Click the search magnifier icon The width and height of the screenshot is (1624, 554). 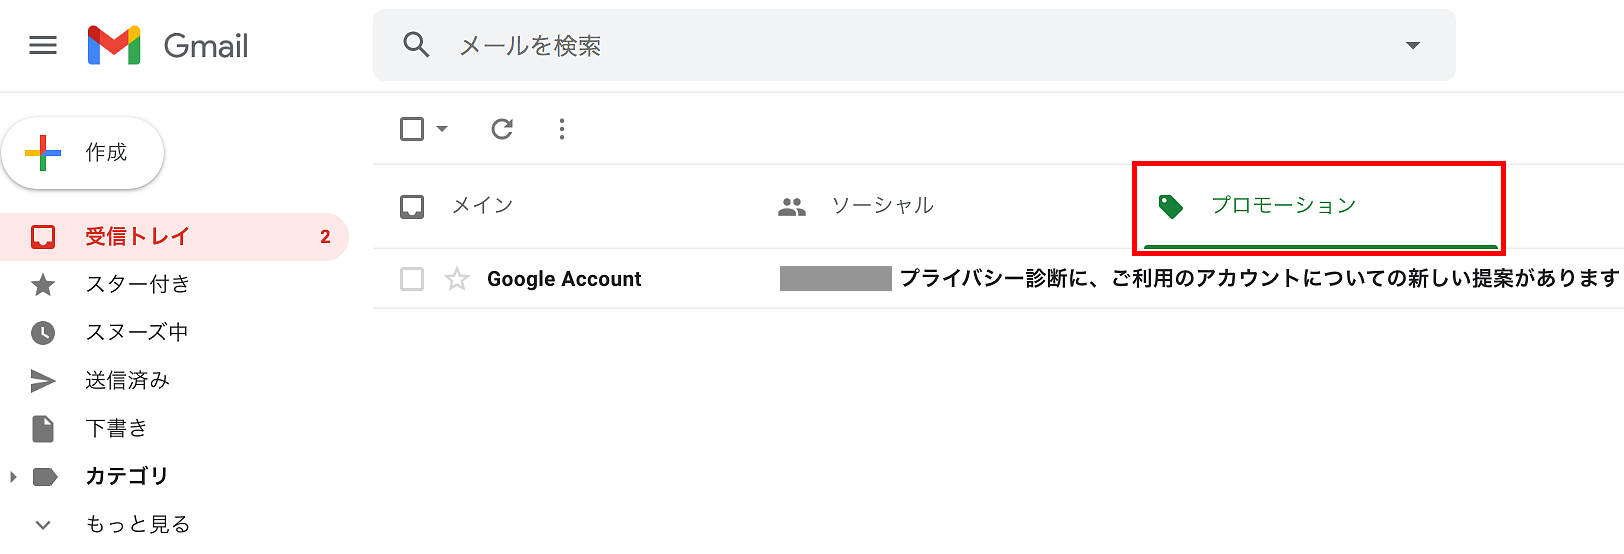click(x=416, y=45)
